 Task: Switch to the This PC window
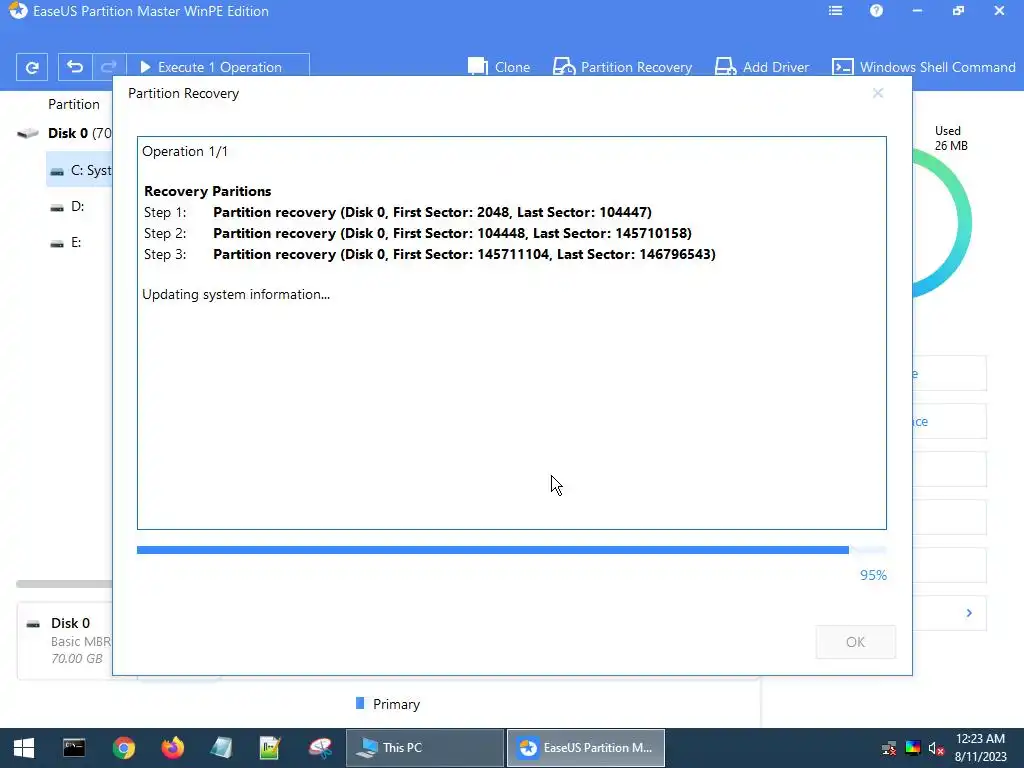(x=424, y=748)
